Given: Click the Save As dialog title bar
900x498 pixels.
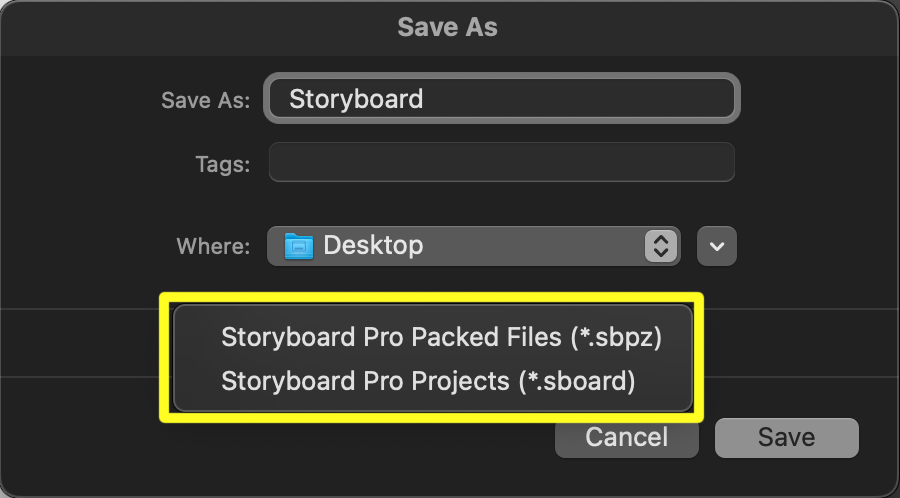Looking at the screenshot, I should tap(448, 27).
